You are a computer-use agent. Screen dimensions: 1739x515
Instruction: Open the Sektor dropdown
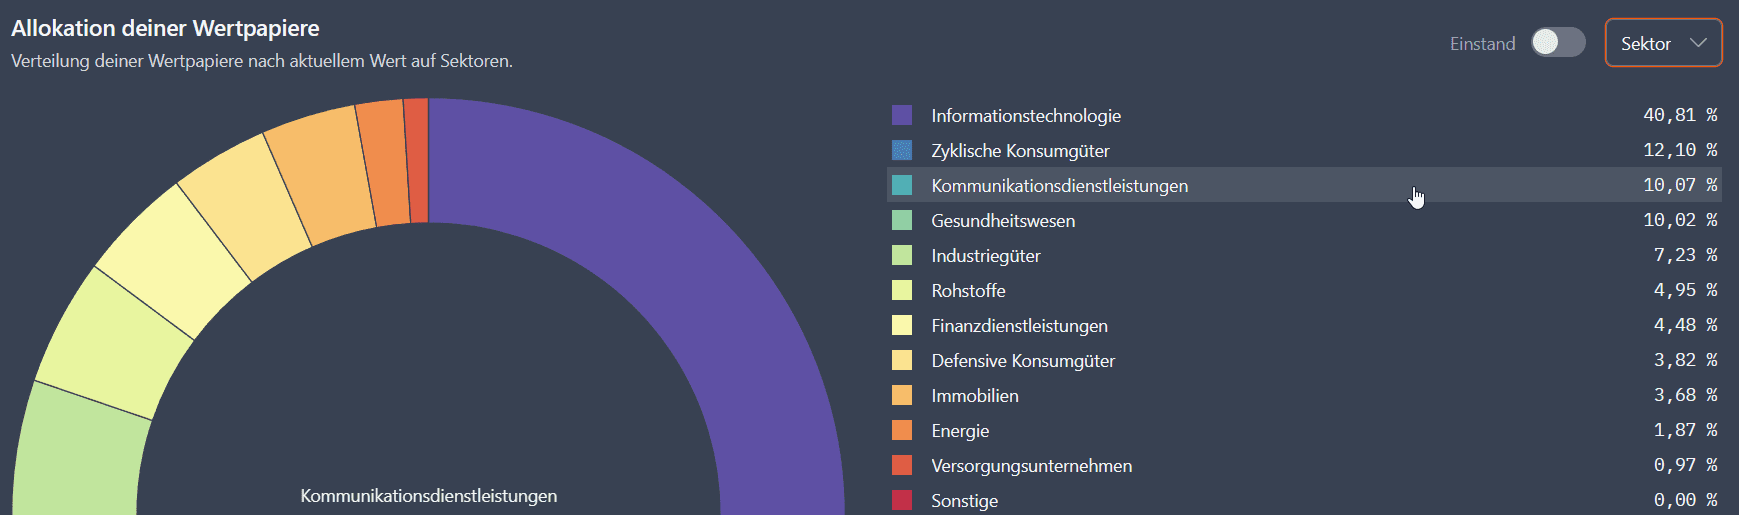coord(1663,43)
